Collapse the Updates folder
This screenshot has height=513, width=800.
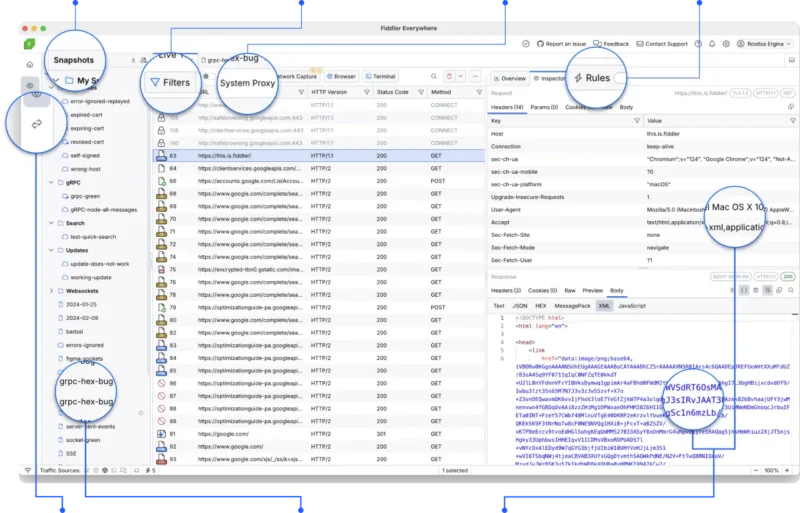tap(51, 250)
